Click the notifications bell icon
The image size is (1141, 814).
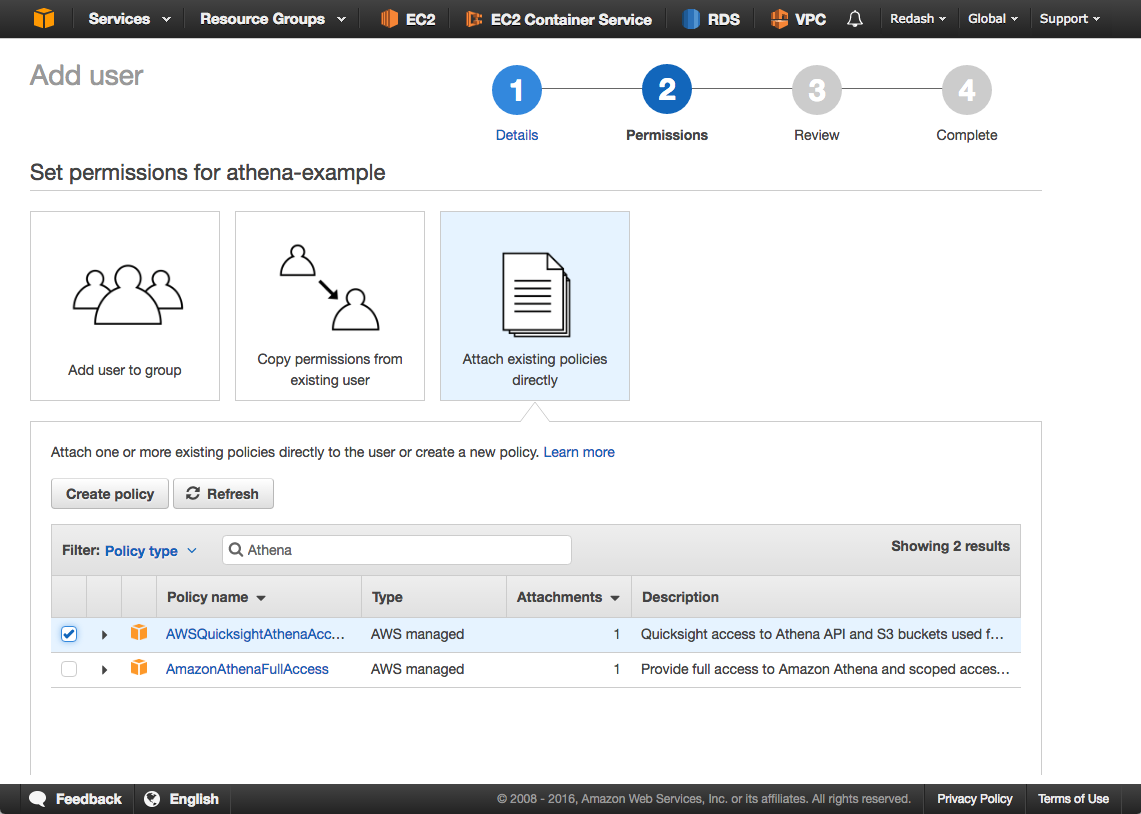pyautogui.click(x=854, y=19)
